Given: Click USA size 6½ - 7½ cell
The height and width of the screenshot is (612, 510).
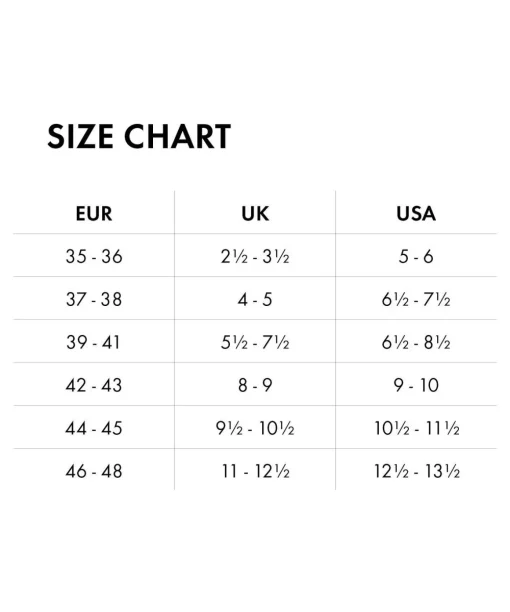Looking at the screenshot, I should pyautogui.click(x=416, y=299).
